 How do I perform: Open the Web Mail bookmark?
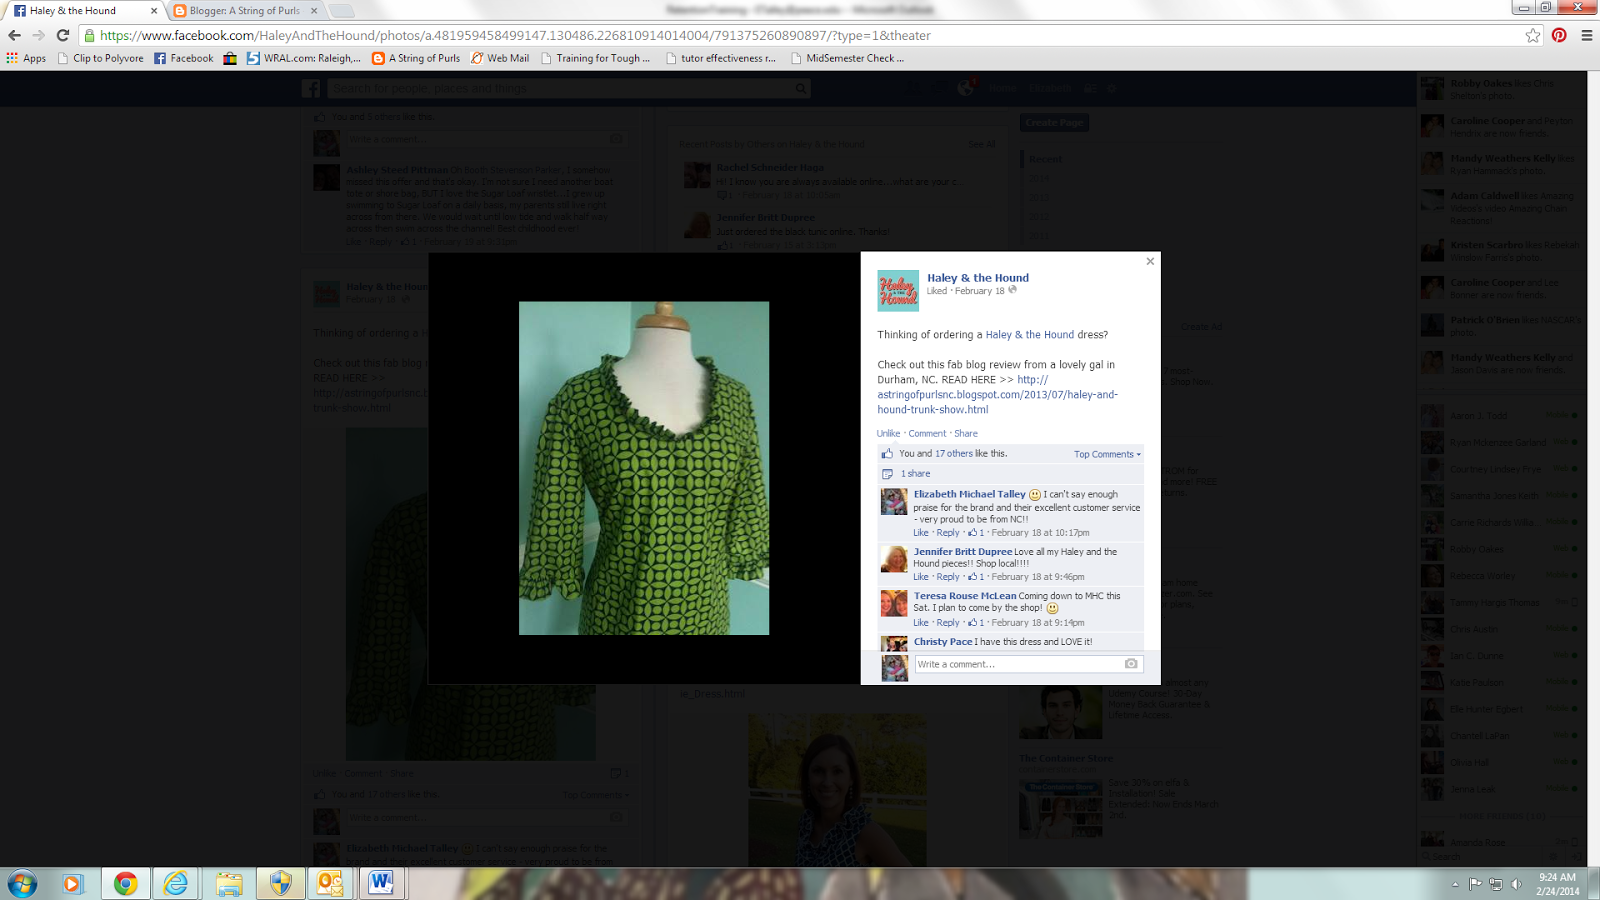click(x=500, y=58)
